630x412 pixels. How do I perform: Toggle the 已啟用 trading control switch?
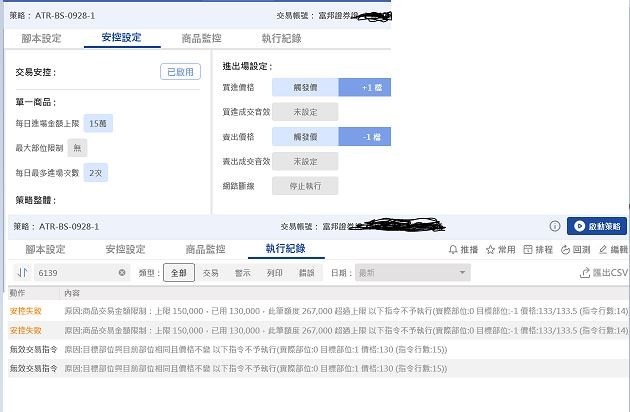(180, 72)
